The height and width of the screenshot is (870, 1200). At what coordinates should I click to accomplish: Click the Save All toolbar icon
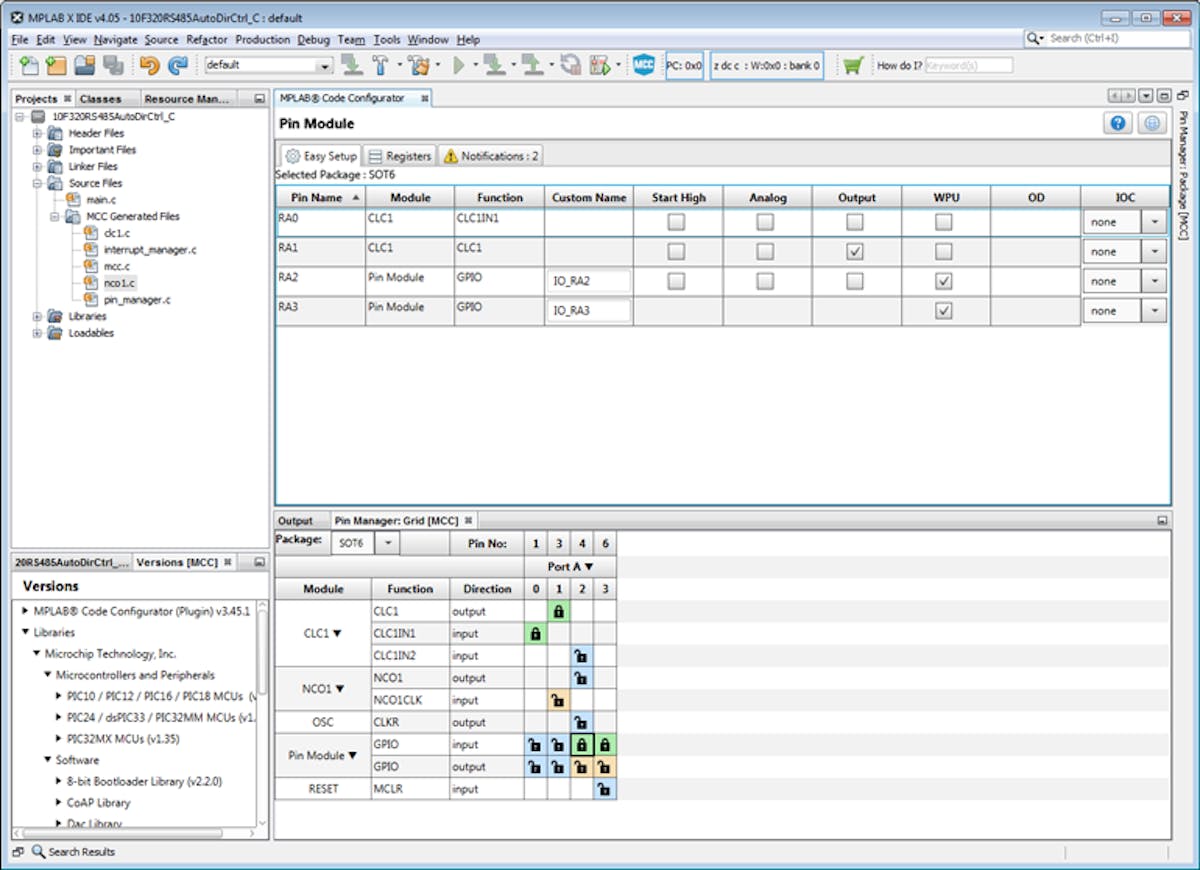click(x=113, y=66)
